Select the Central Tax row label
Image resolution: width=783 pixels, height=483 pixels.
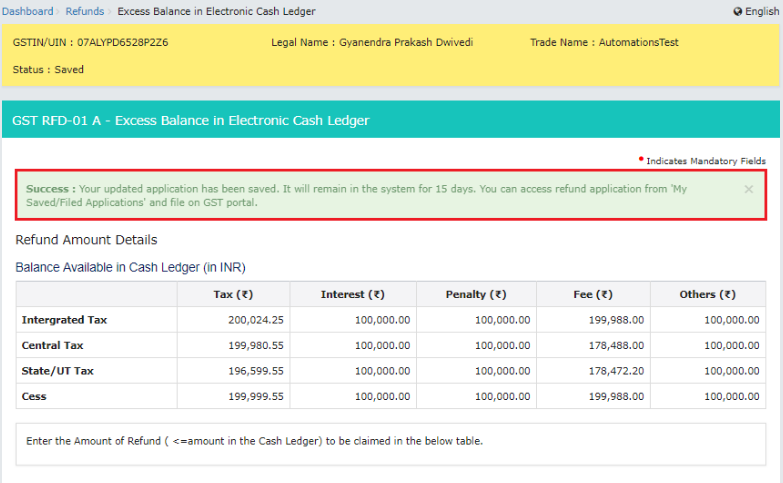click(x=52, y=345)
